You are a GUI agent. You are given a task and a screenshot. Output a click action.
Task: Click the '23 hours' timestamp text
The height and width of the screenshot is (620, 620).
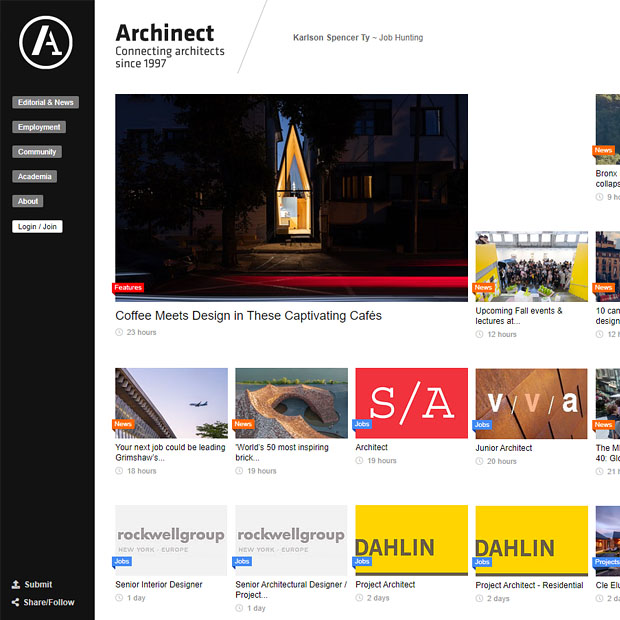tap(142, 332)
